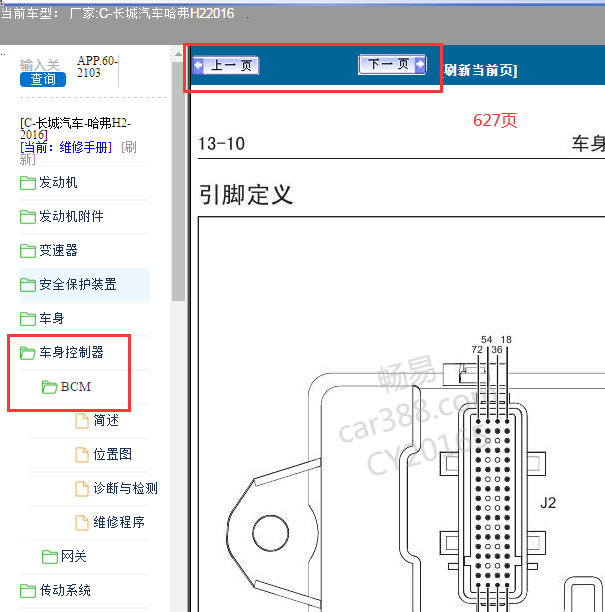Go to previous page with 上一页 button

[x=226, y=65]
